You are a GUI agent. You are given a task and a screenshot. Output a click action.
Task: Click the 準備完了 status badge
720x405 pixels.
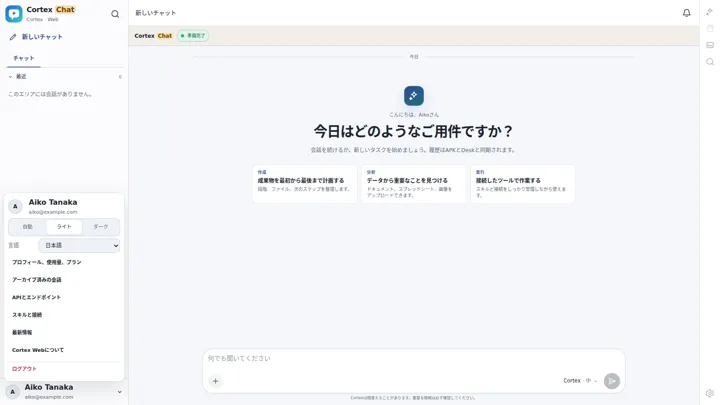coord(193,35)
